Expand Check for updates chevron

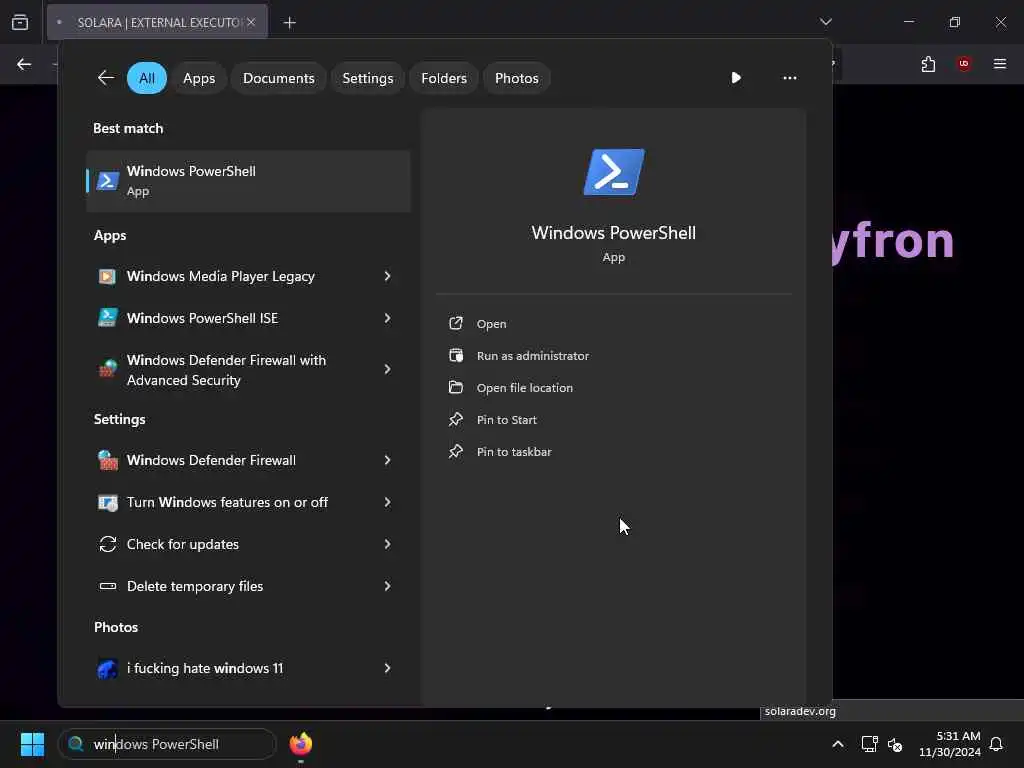(x=387, y=544)
